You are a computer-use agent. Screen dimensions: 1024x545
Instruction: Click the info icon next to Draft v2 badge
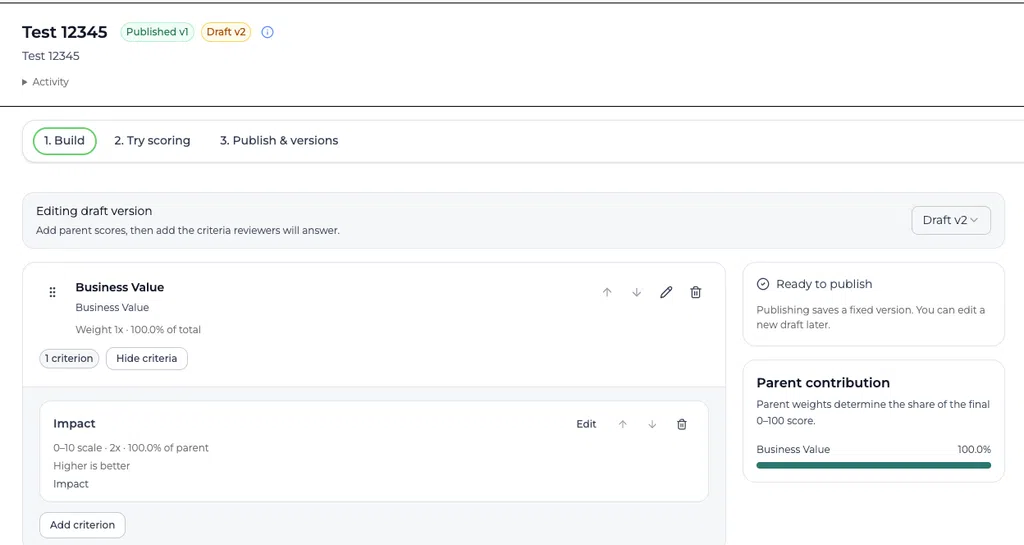(267, 32)
